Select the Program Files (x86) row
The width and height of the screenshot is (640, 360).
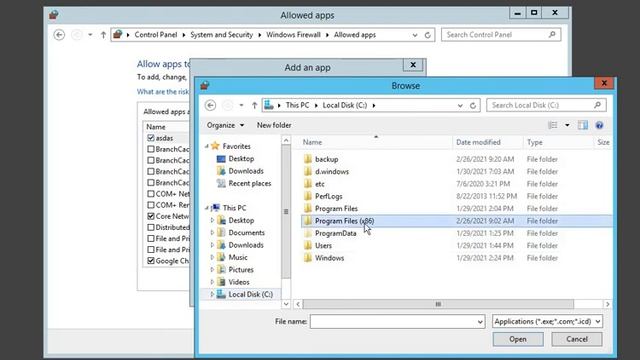tap(456, 221)
